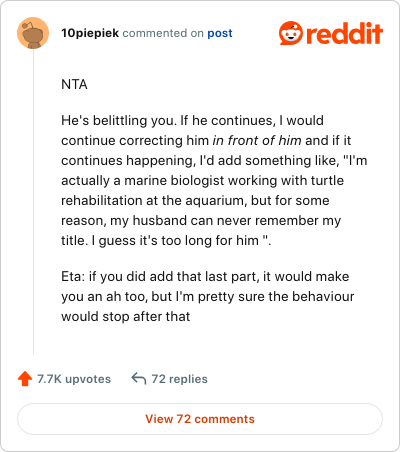Click the sentence 'He's belittling you.'

coord(119,121)
